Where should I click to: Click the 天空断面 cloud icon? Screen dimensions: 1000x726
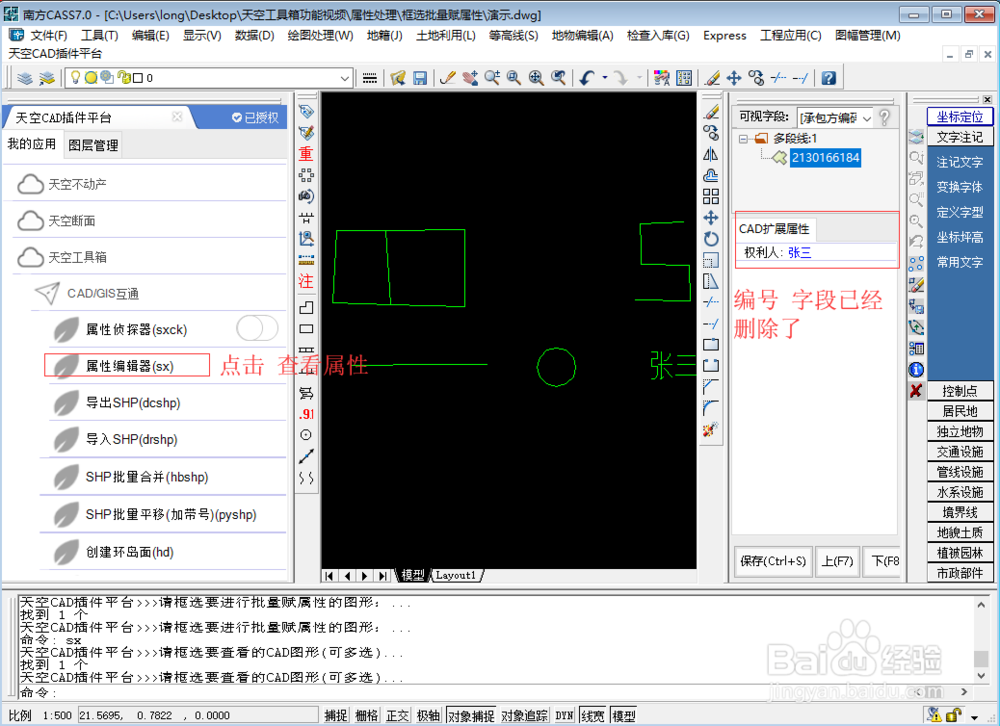click(30, 221)
